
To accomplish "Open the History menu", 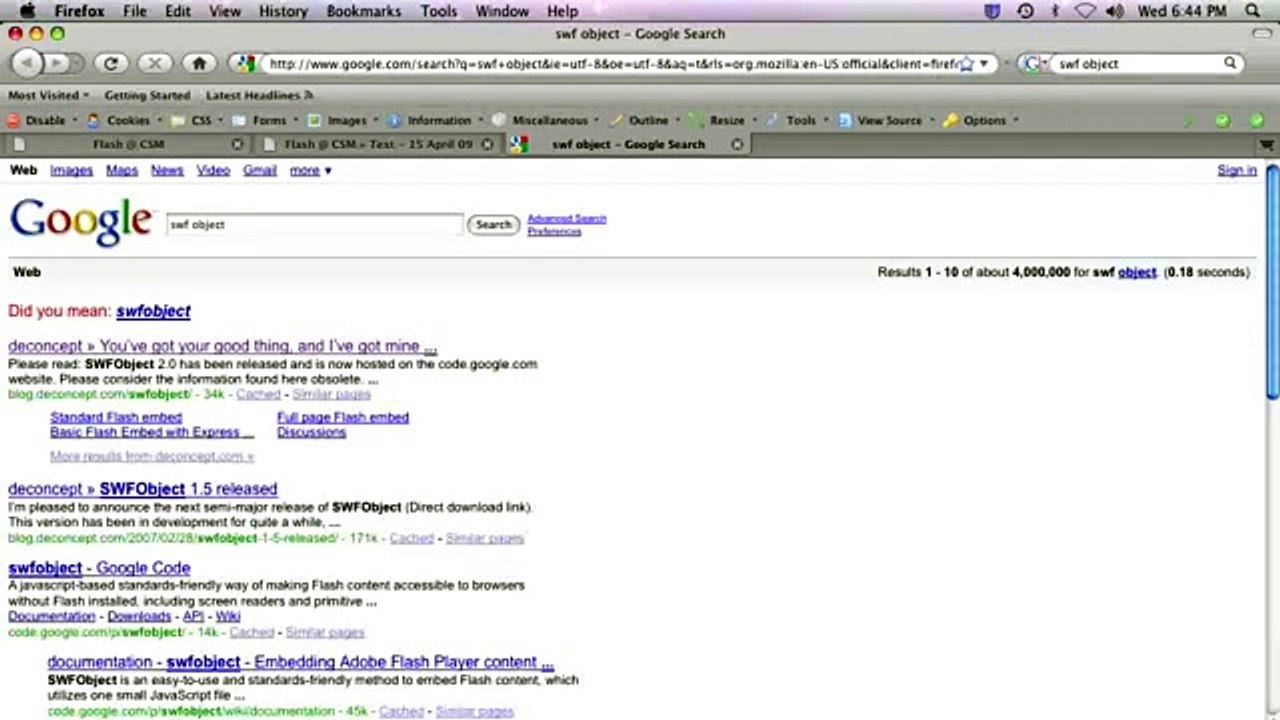I will (283, 11).
